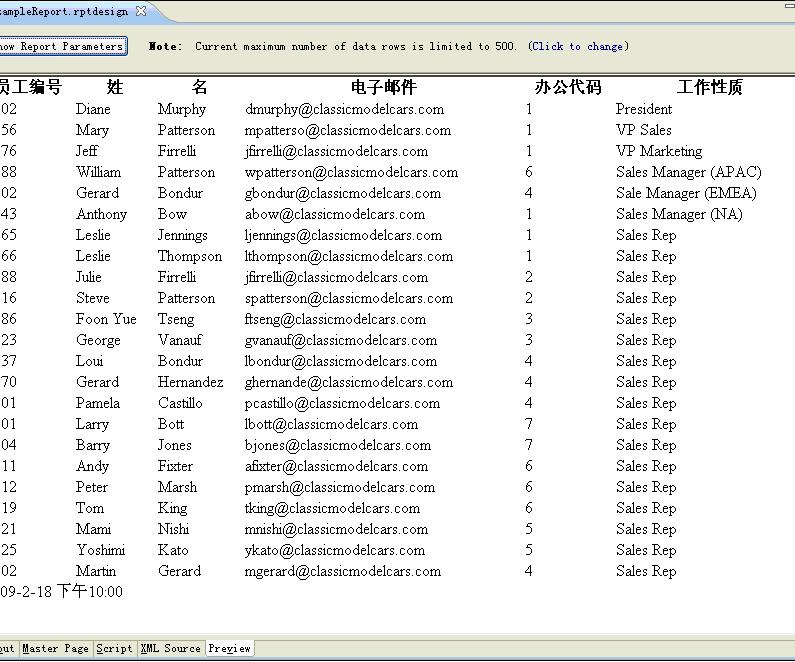Click first name Yoshimi
795x662 pixels.
point(100,550)
